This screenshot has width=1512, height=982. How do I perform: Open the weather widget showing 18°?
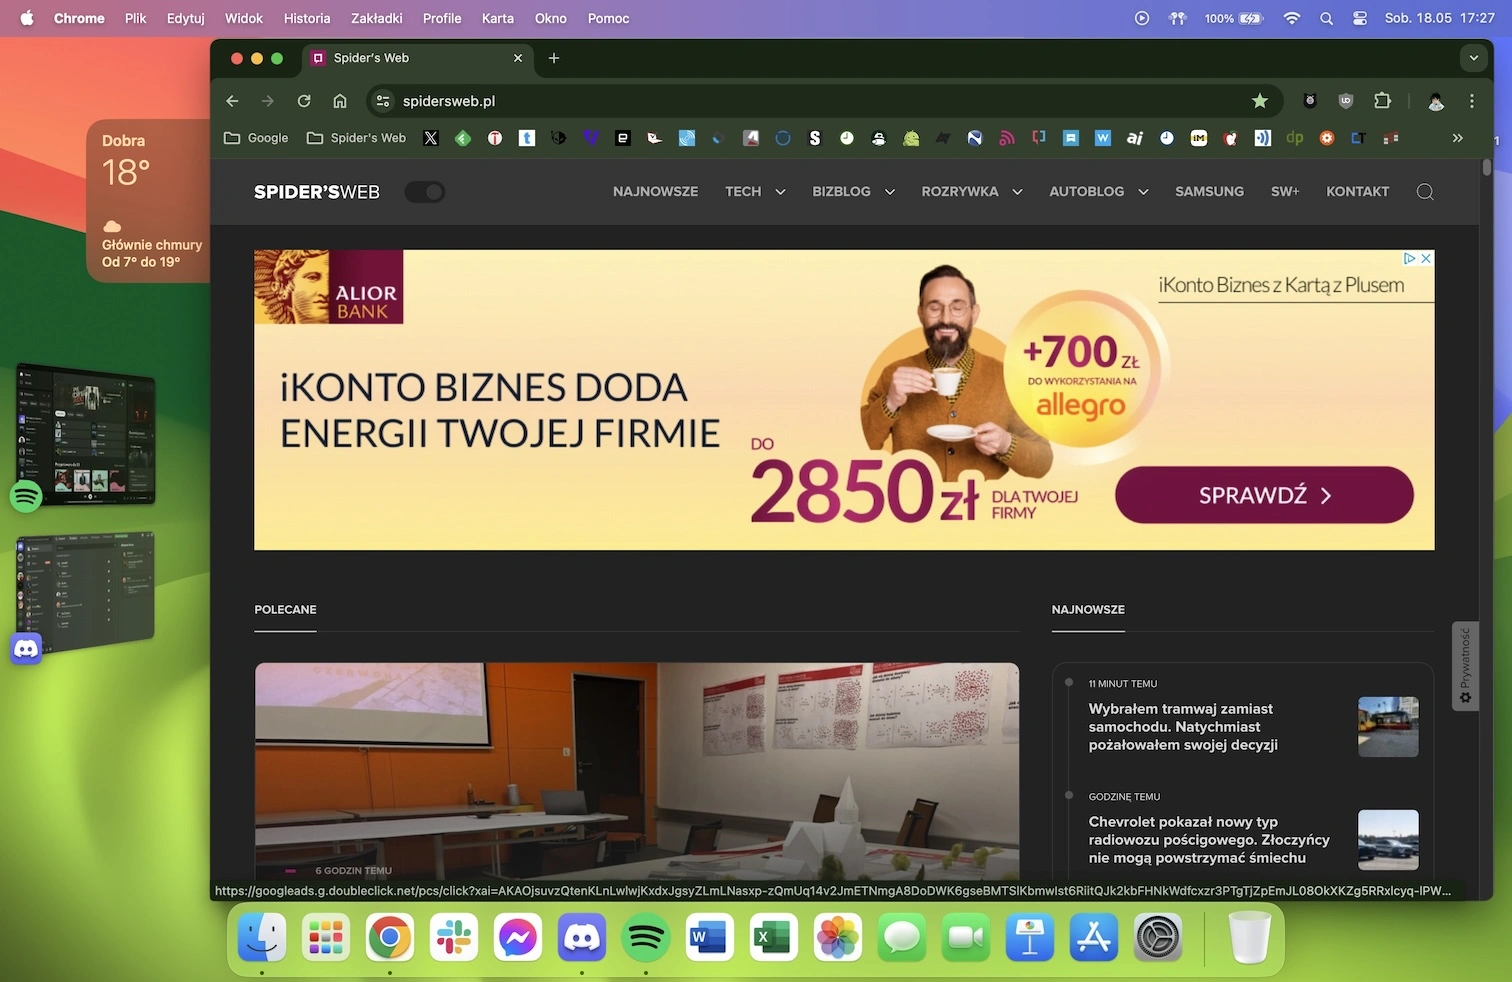pos(148,201)
